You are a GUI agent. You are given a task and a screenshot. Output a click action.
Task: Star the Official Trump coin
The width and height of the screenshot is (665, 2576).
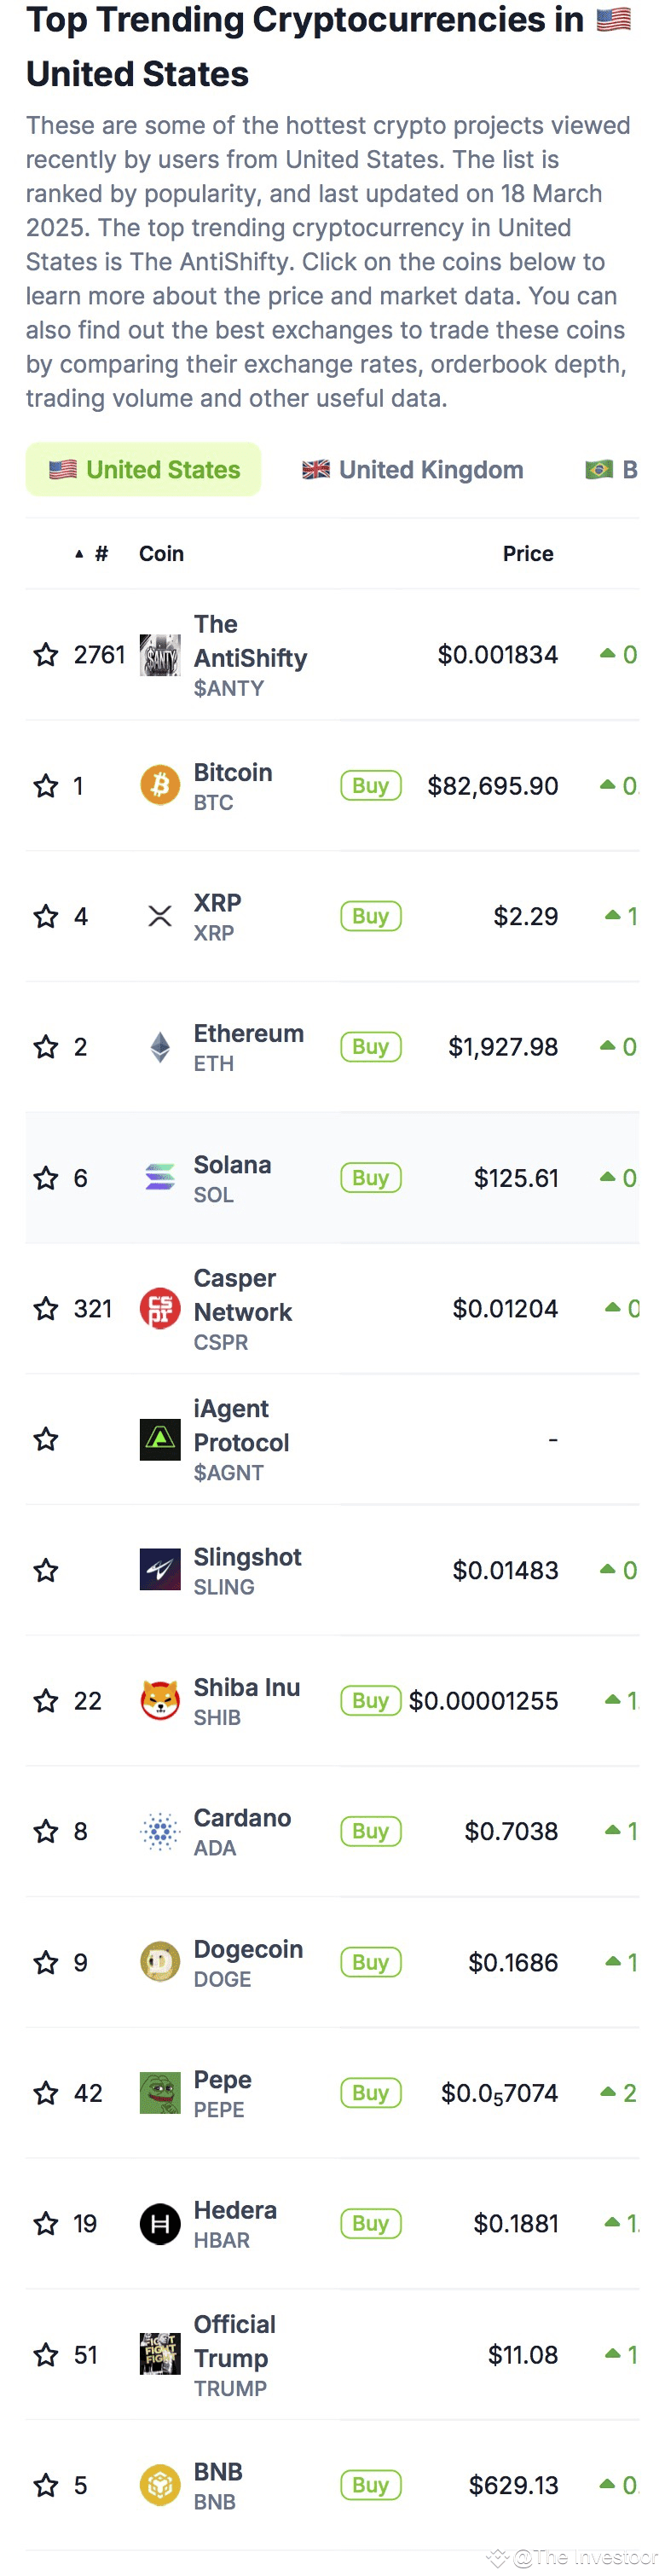tap(45, 2356)
